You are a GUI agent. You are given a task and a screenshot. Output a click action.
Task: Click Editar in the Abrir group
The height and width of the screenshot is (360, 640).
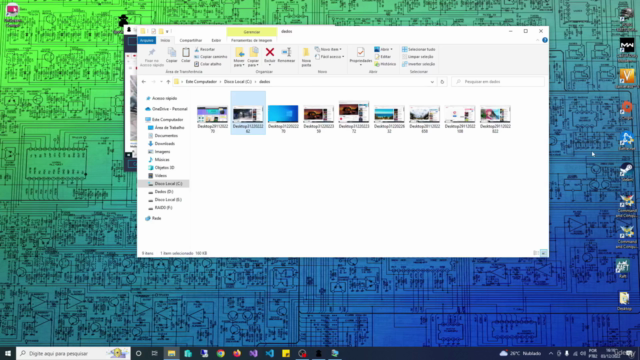pos(383,57)
